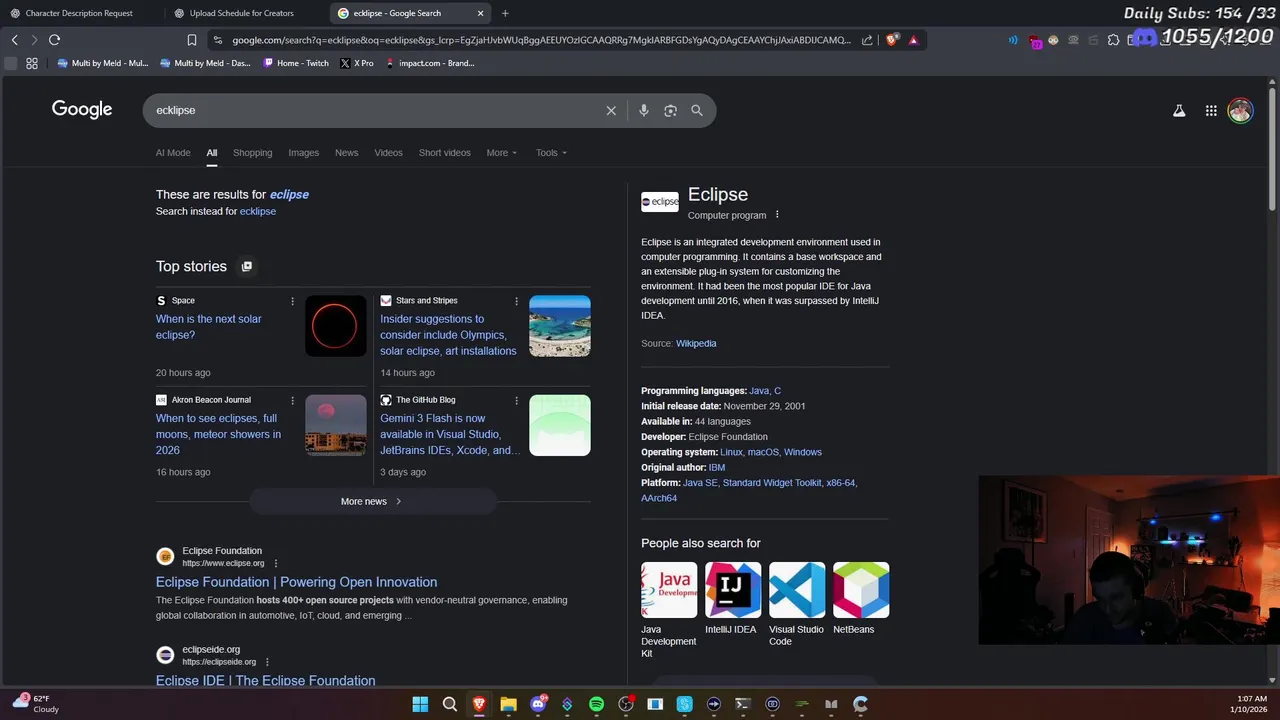Open File Explorer from the taskbar

(508, 704)
